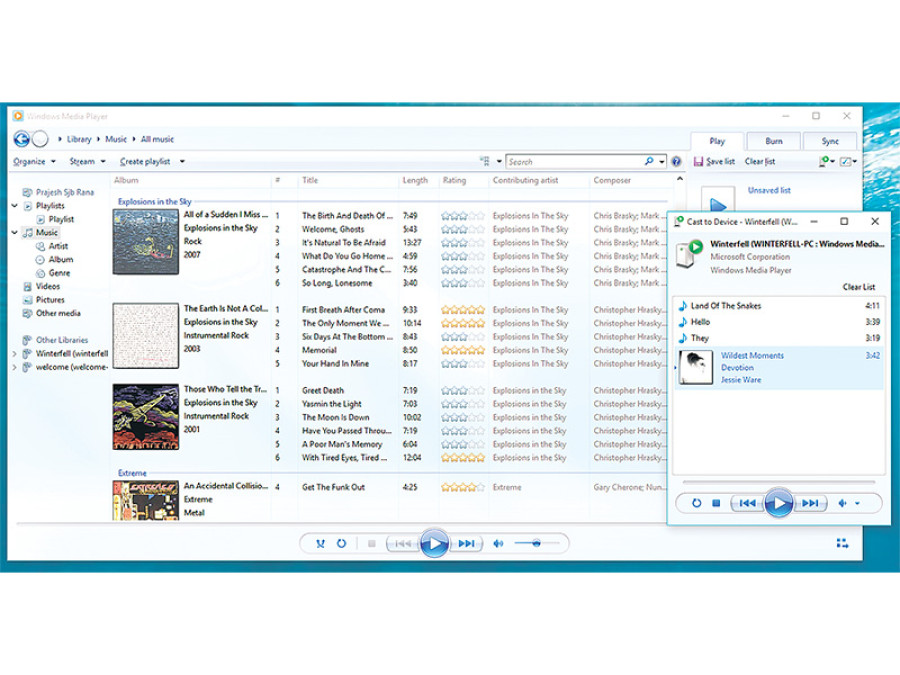This screenshot has height=675, width=900.
Task: Toggle repeat in the main player
Action: point(342,544)
